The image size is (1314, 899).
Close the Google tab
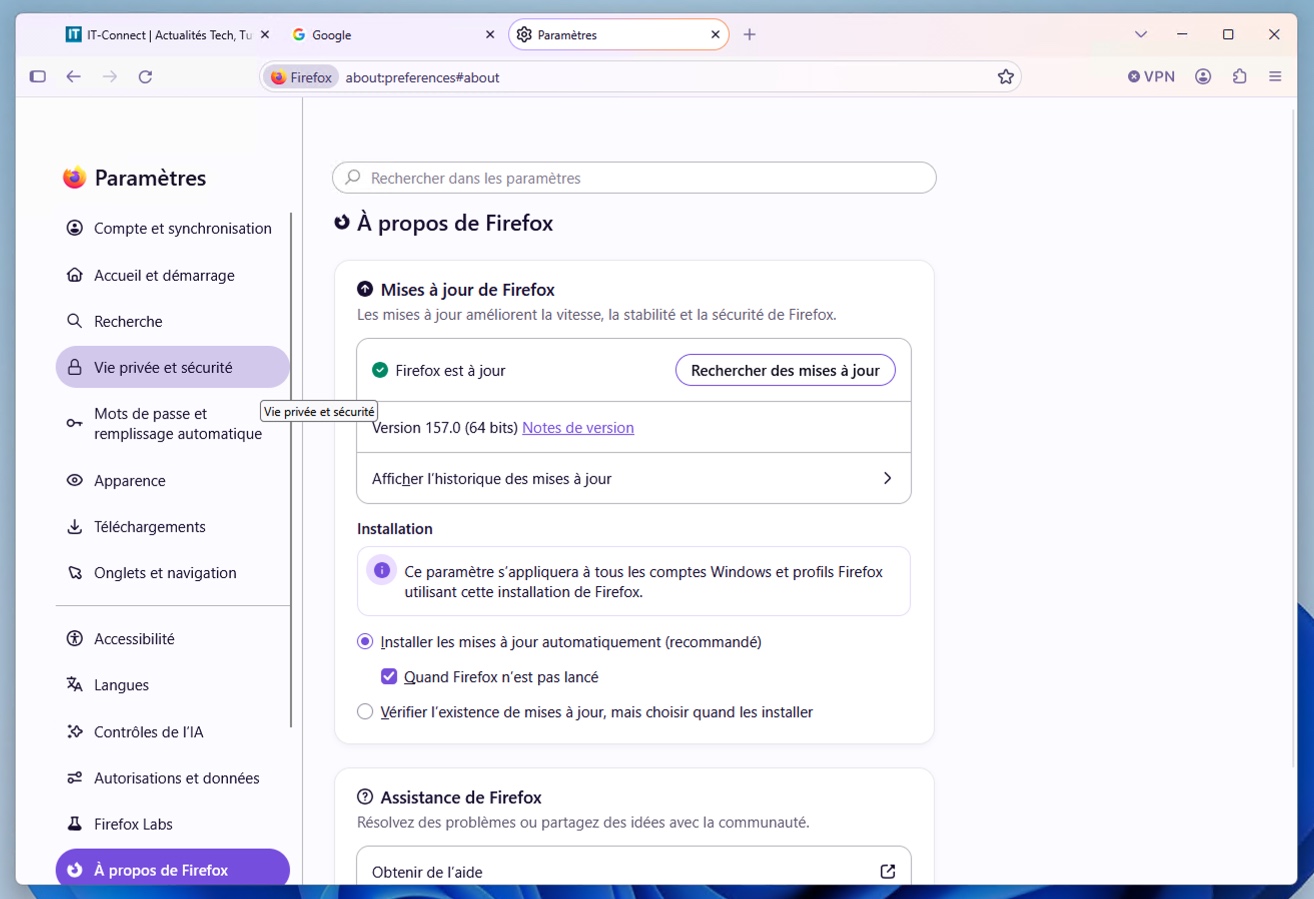pos(490,35)
